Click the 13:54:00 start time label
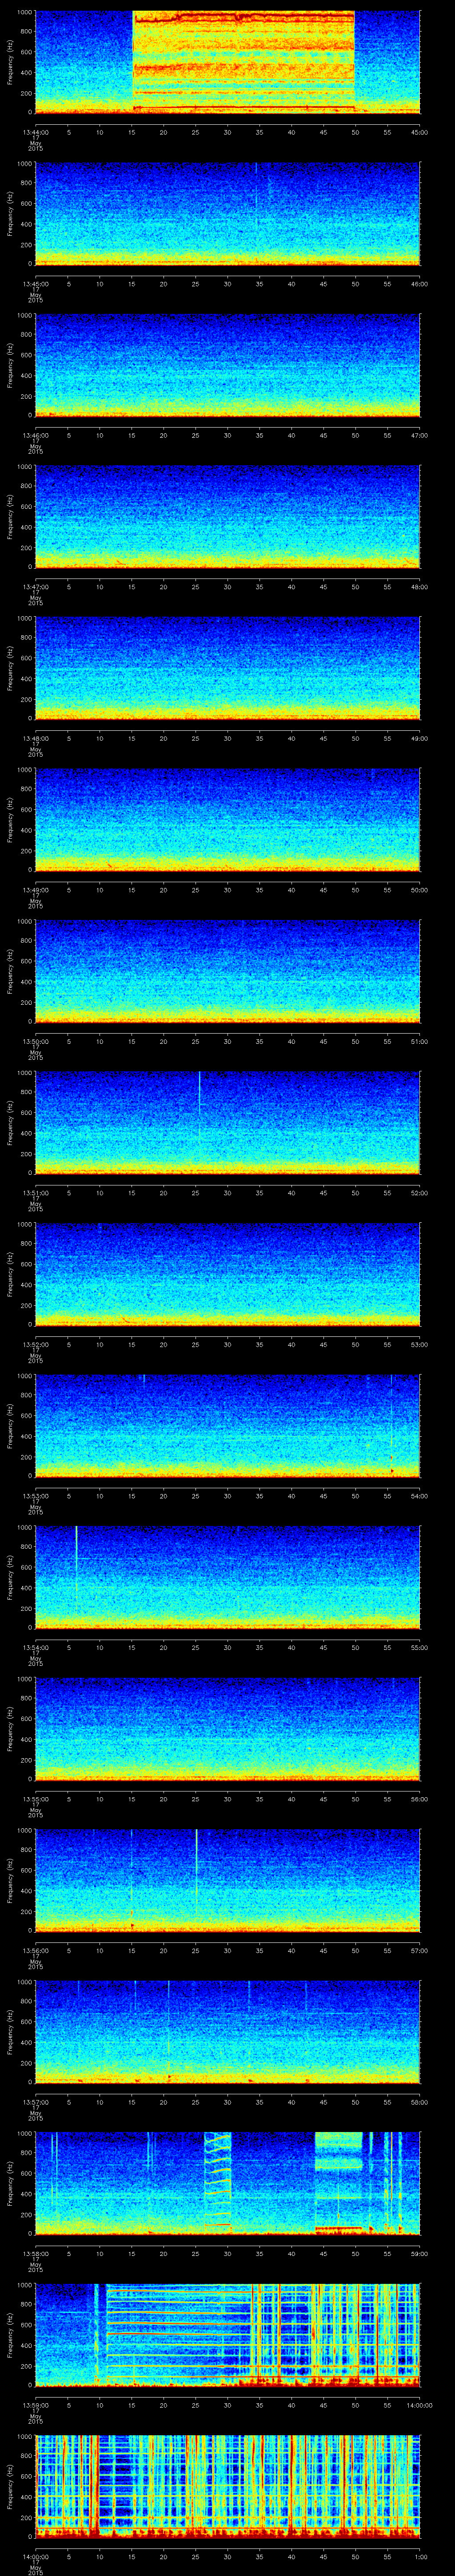Image resolution: width=455 pixels, height=2576 pixels. [35, 1647]
